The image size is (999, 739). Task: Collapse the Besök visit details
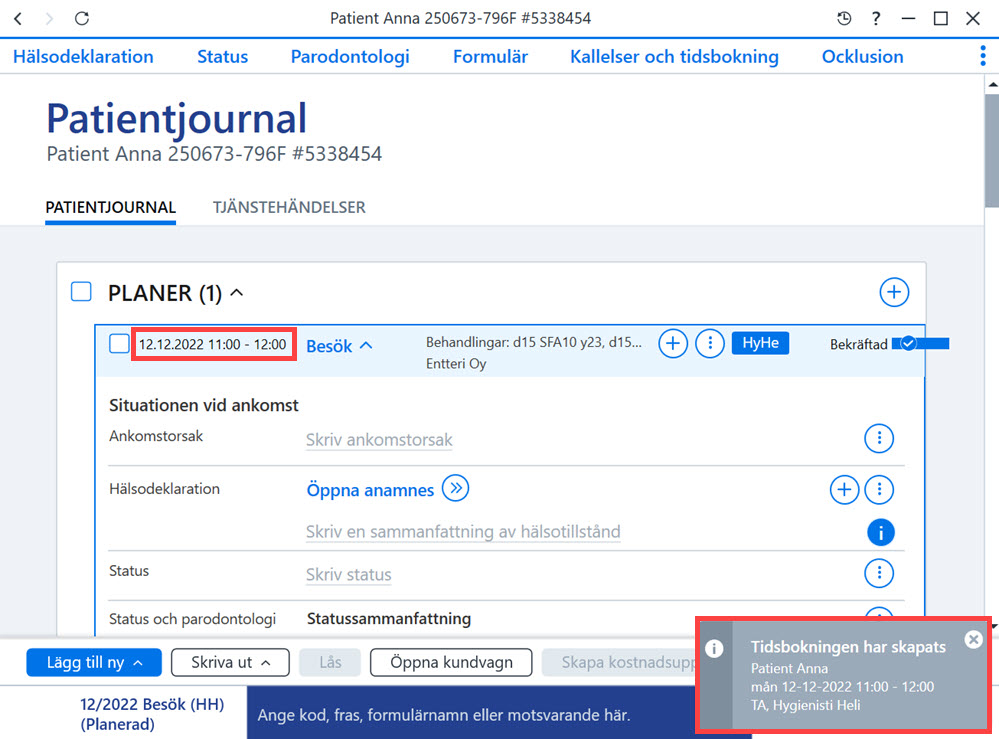point(366,345)
